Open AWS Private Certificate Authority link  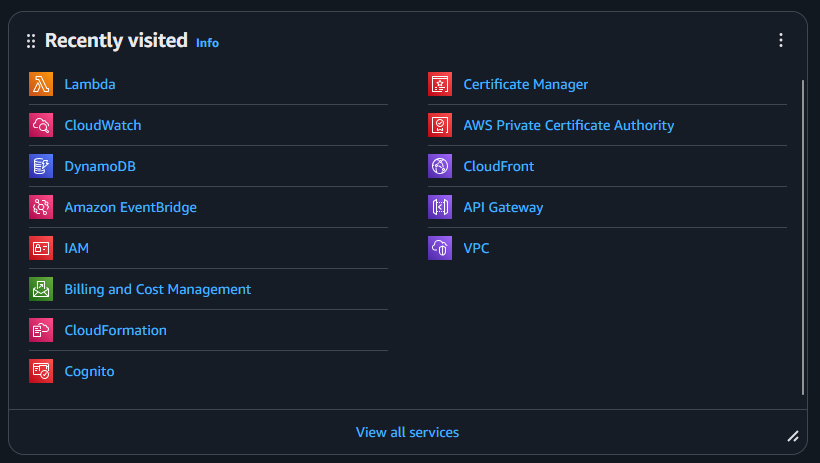point(568,126)
